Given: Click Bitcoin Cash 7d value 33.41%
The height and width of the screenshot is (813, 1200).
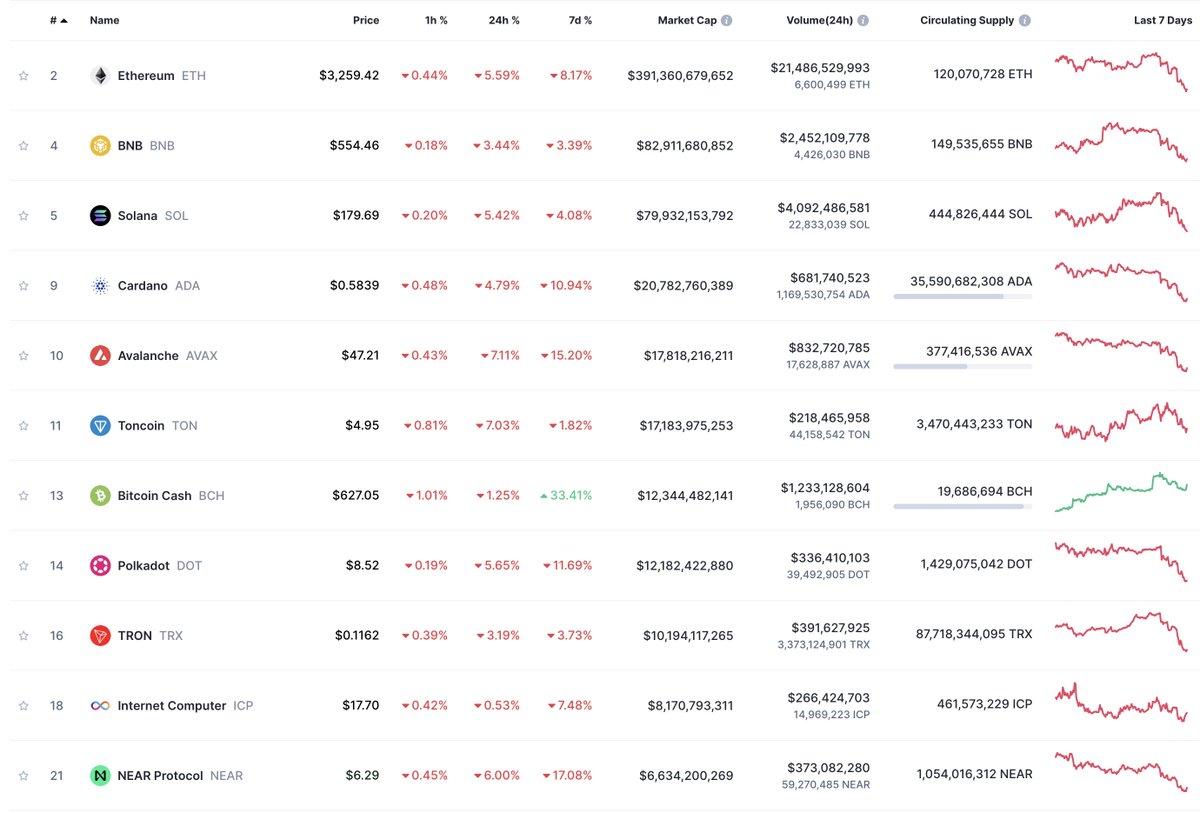Looking at the screenshot, I should (566, 496).
